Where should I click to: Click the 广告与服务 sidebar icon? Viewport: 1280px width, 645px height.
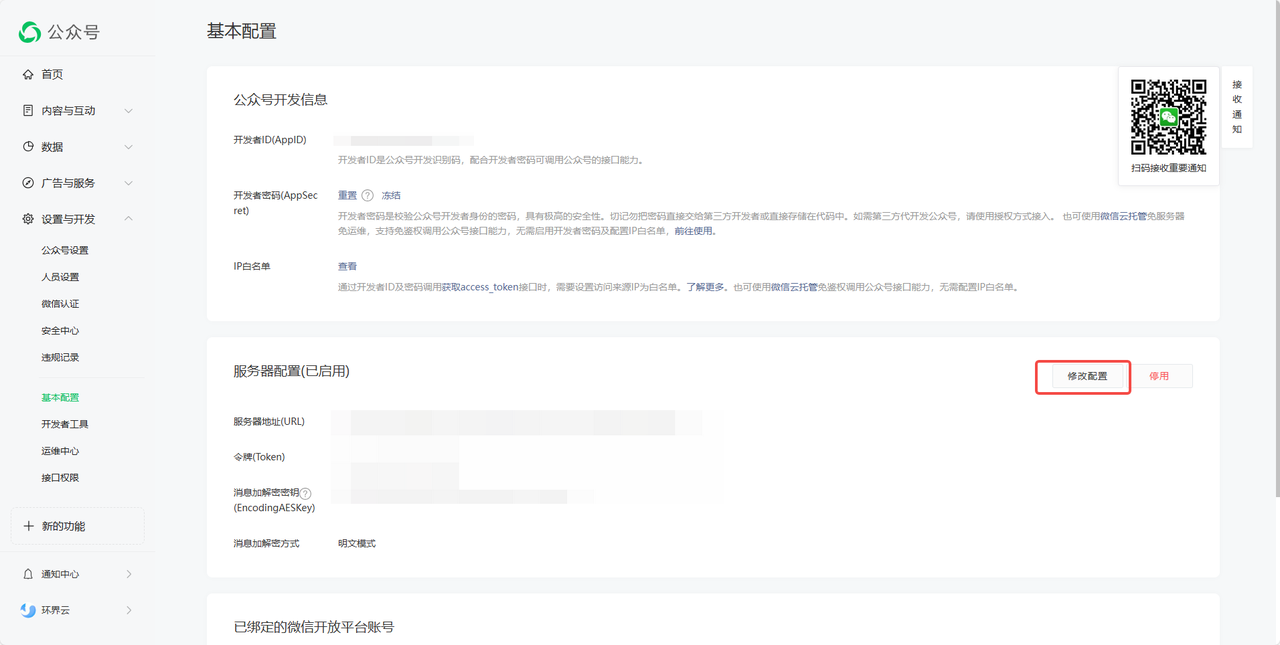pyautogui.click(x=25, y=182)
